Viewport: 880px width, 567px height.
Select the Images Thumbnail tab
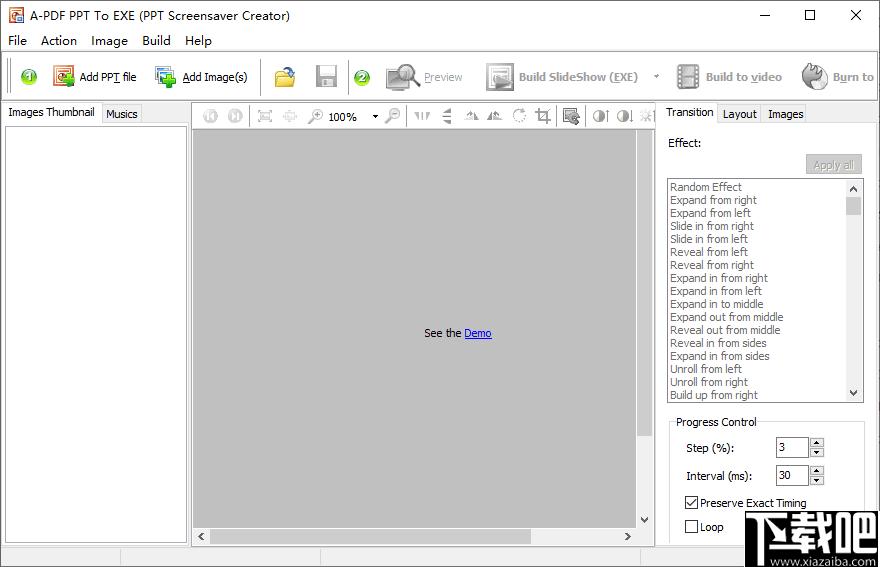(51, 112)
